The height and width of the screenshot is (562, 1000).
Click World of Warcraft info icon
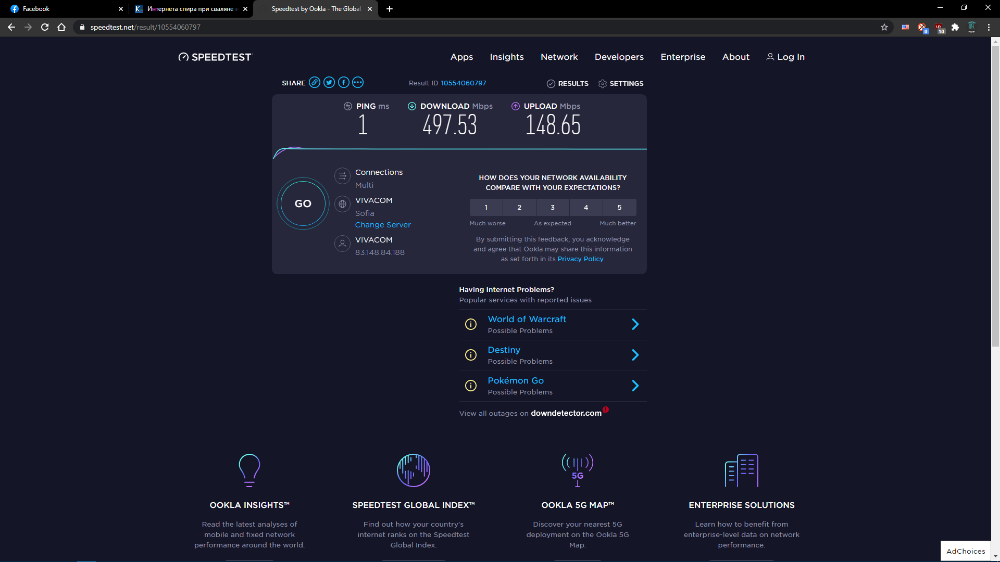(x=471, y=324)
